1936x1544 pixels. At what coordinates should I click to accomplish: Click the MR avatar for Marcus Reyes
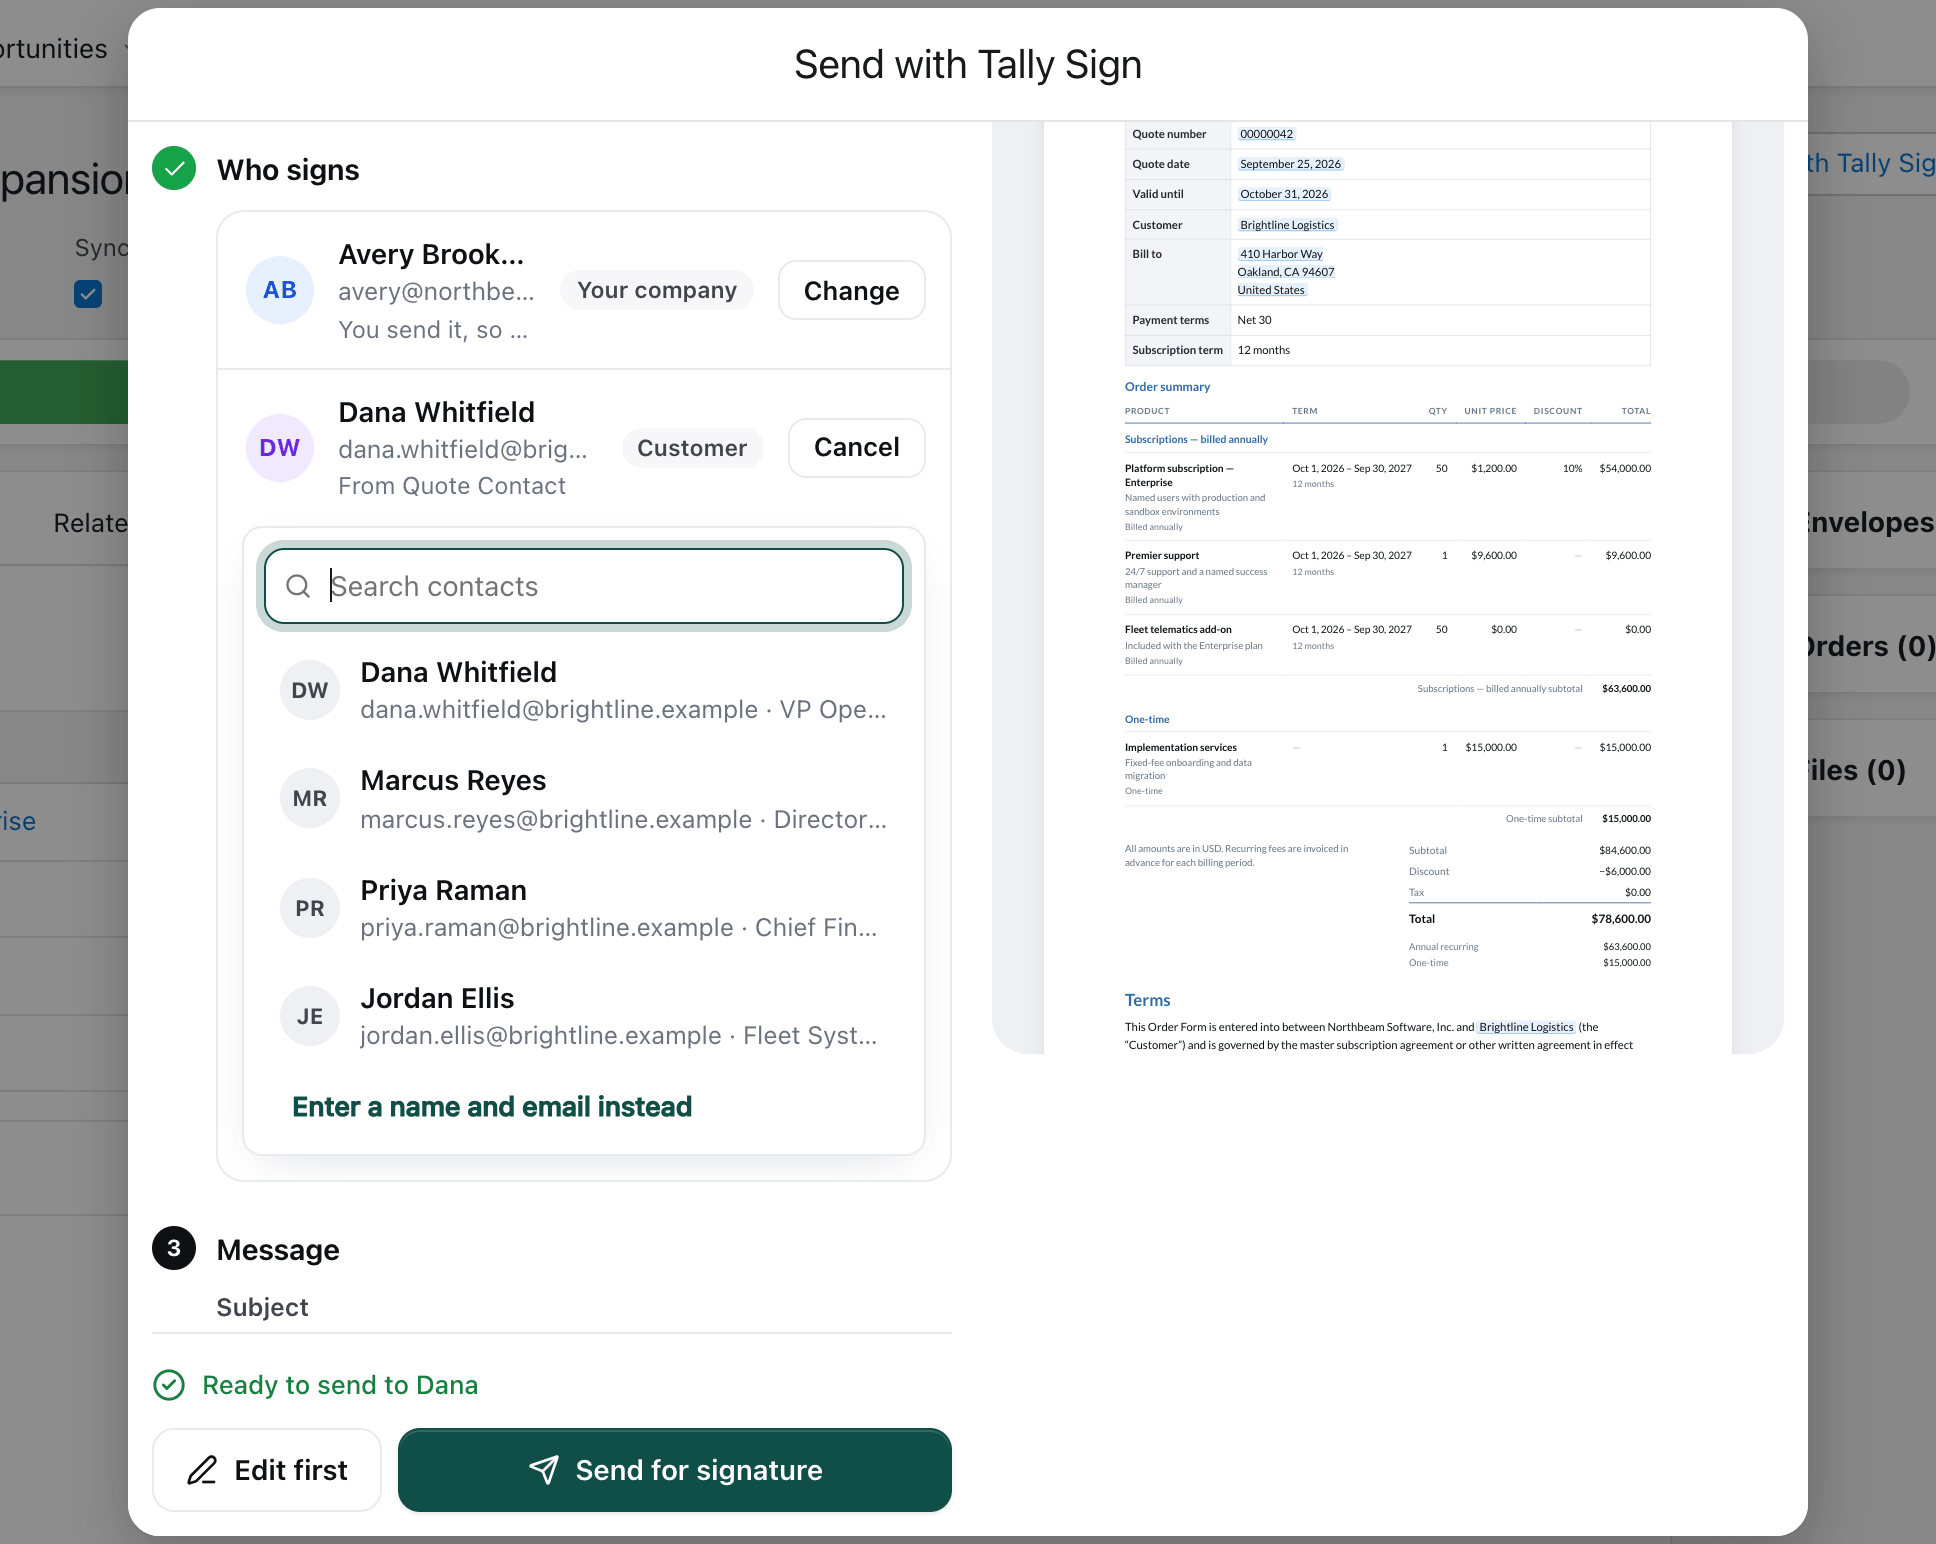tap(310, 798)
